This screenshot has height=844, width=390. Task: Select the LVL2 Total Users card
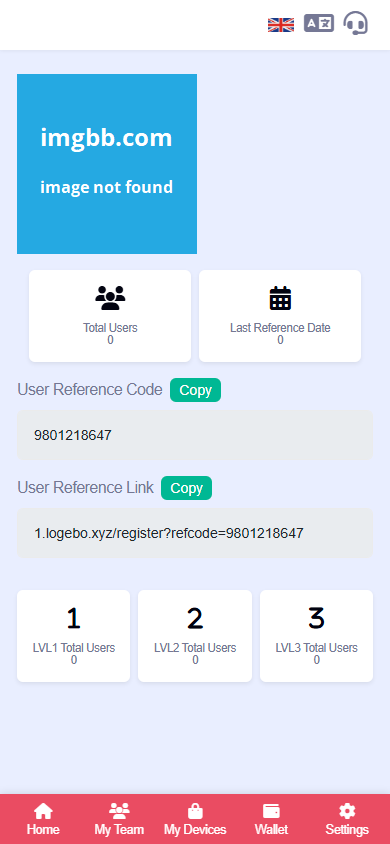[x=195, y=636]
